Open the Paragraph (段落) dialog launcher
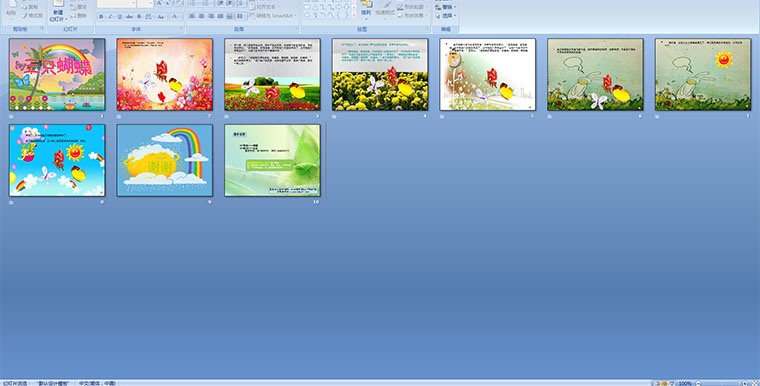760x386 pixels. point(297,29)
